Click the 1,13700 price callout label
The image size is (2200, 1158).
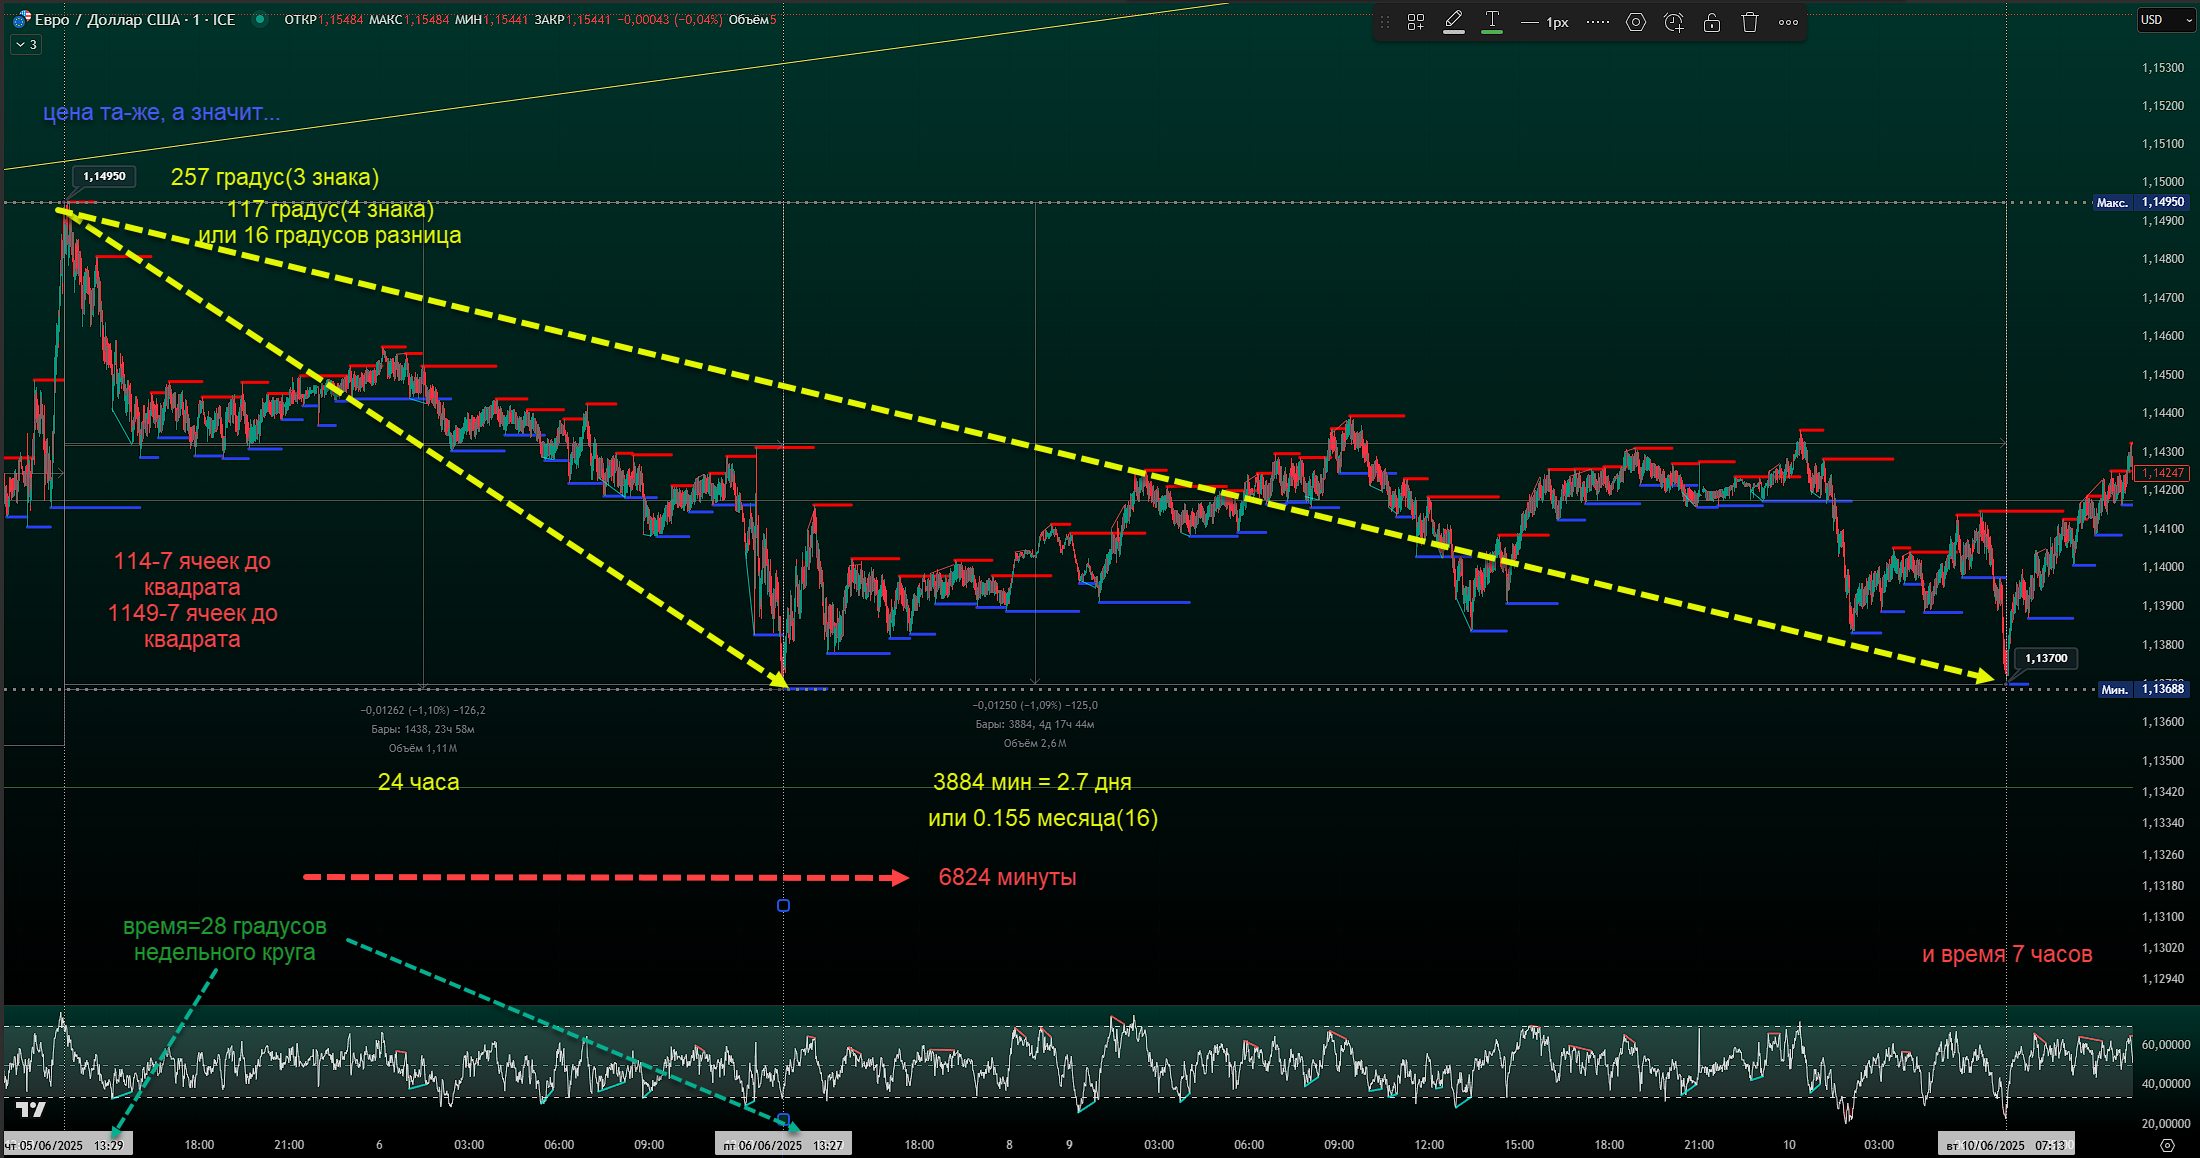coord(2046,658)
